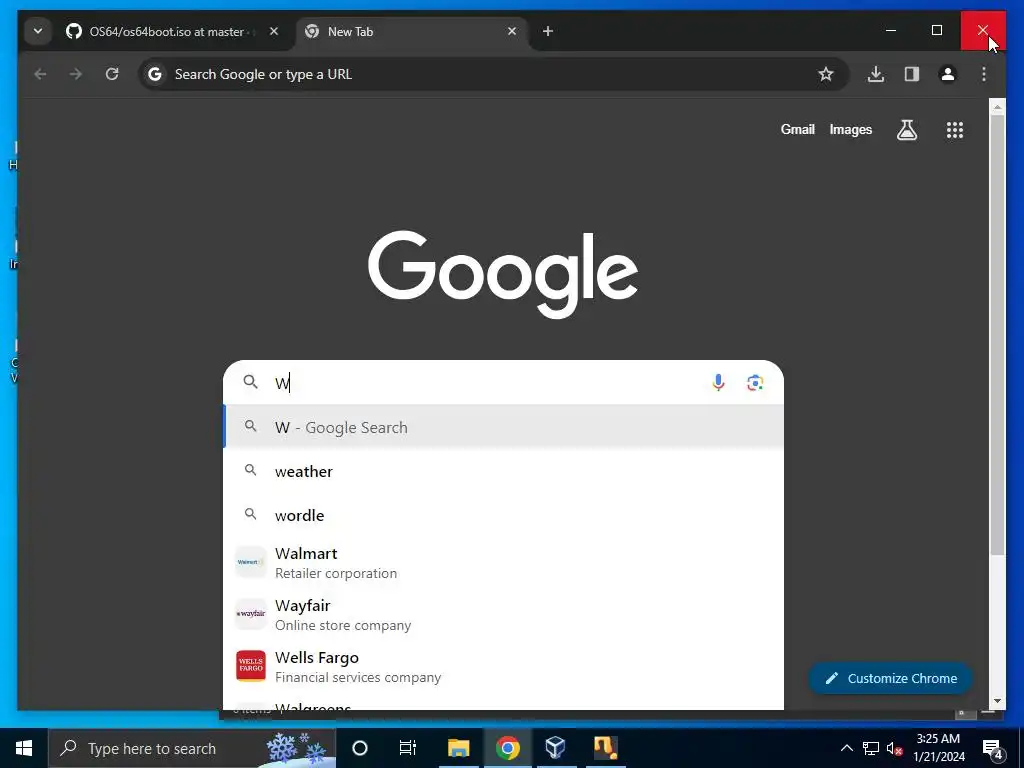1024x768 pixels.
Task: Choose the 'wordle' suggestion
Action: [504, 515]
